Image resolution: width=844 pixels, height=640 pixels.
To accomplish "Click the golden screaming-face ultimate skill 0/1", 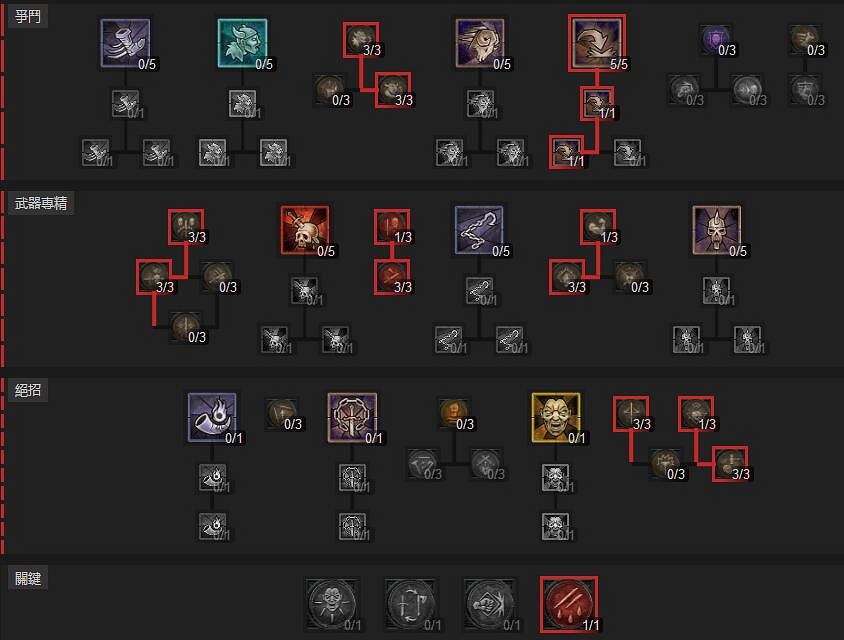I will [x=556, y=418].
